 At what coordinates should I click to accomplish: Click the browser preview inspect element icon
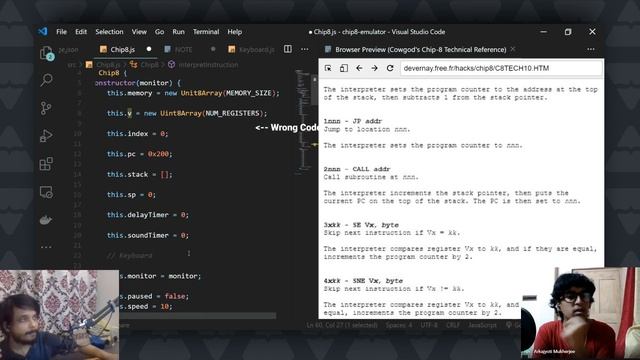point(328,68)
